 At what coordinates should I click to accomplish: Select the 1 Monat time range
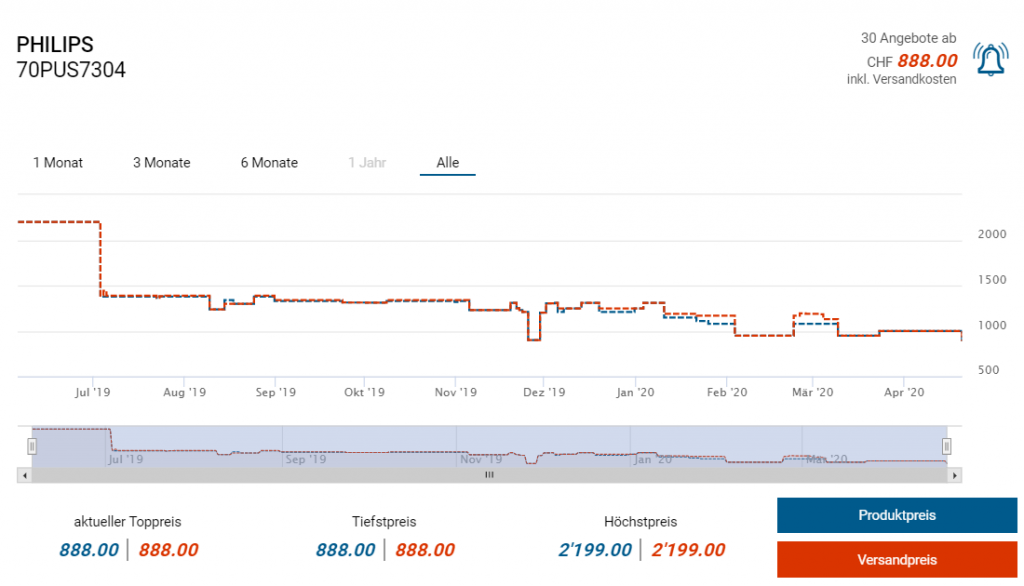pos(58,163)
